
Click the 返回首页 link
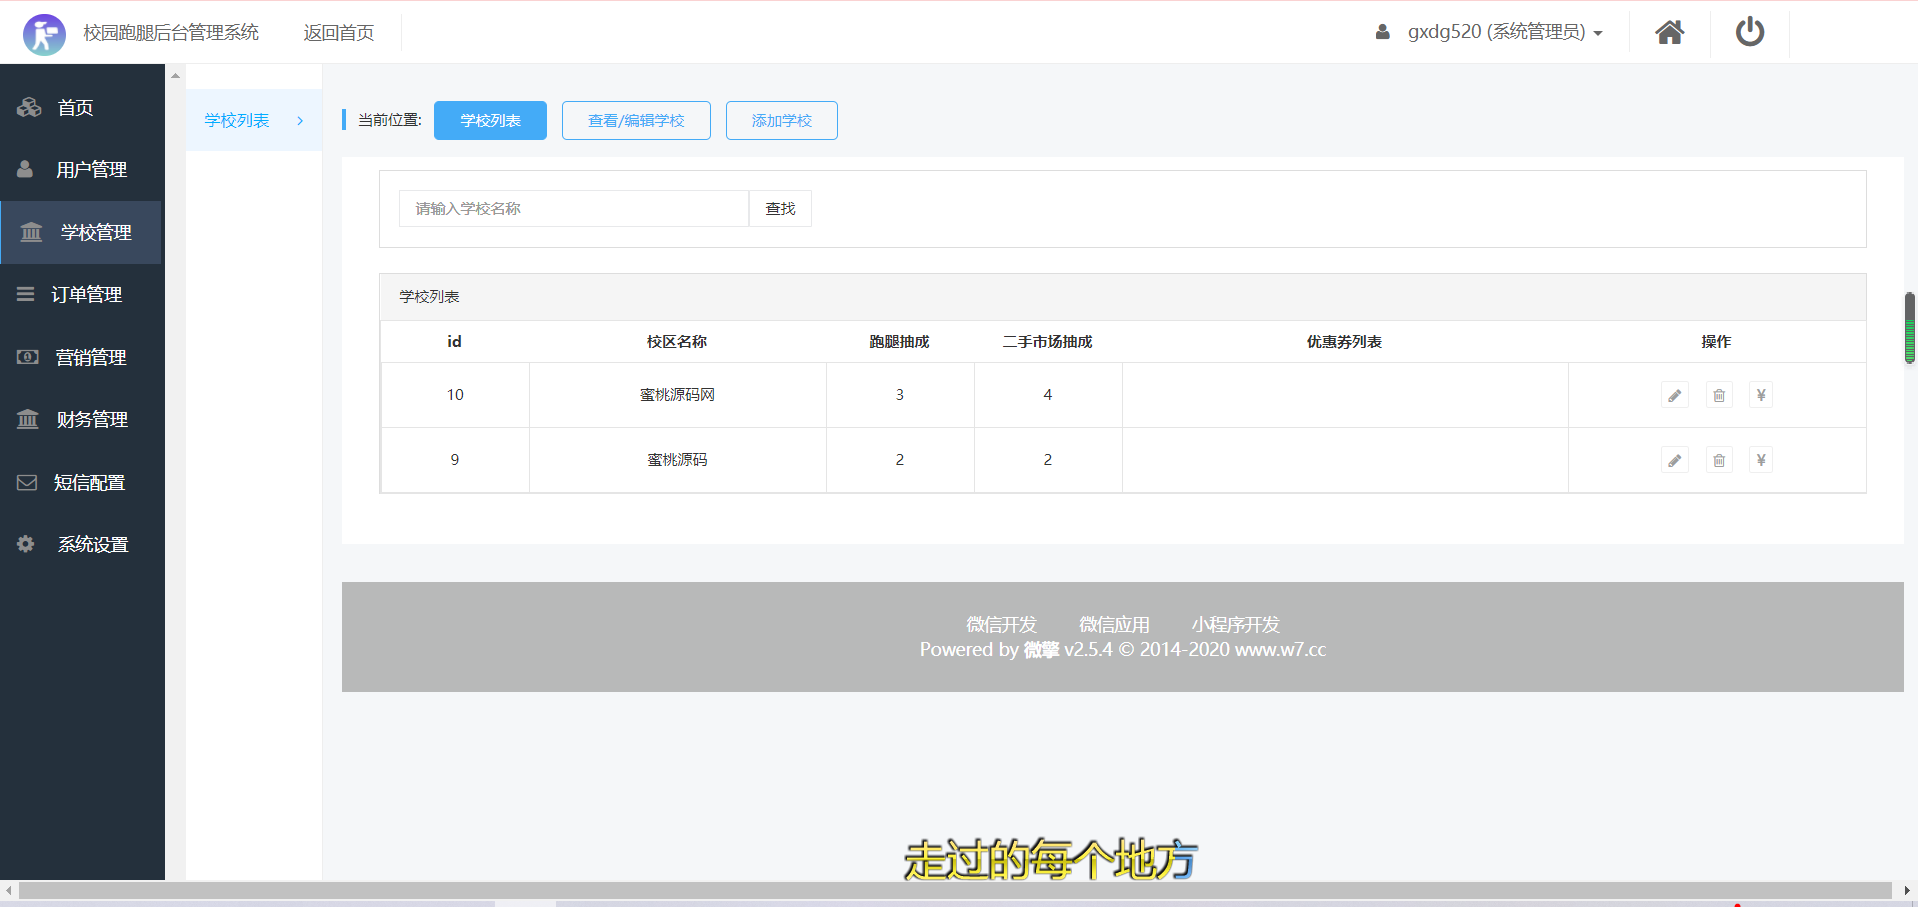(338, 33)
